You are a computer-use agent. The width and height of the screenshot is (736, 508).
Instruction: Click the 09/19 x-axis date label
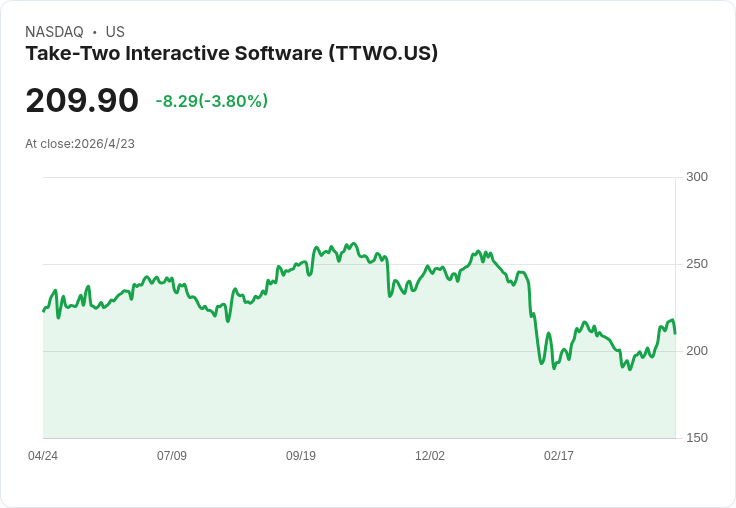click(x=301, y=456)
